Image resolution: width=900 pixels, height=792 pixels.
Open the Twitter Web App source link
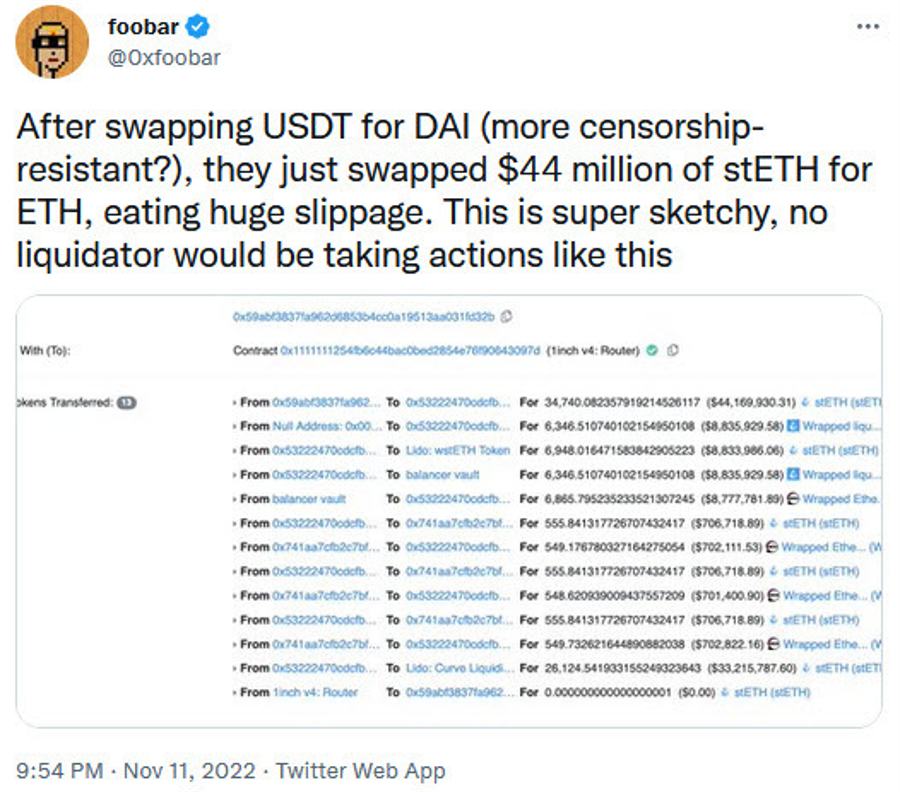[360, 770]
